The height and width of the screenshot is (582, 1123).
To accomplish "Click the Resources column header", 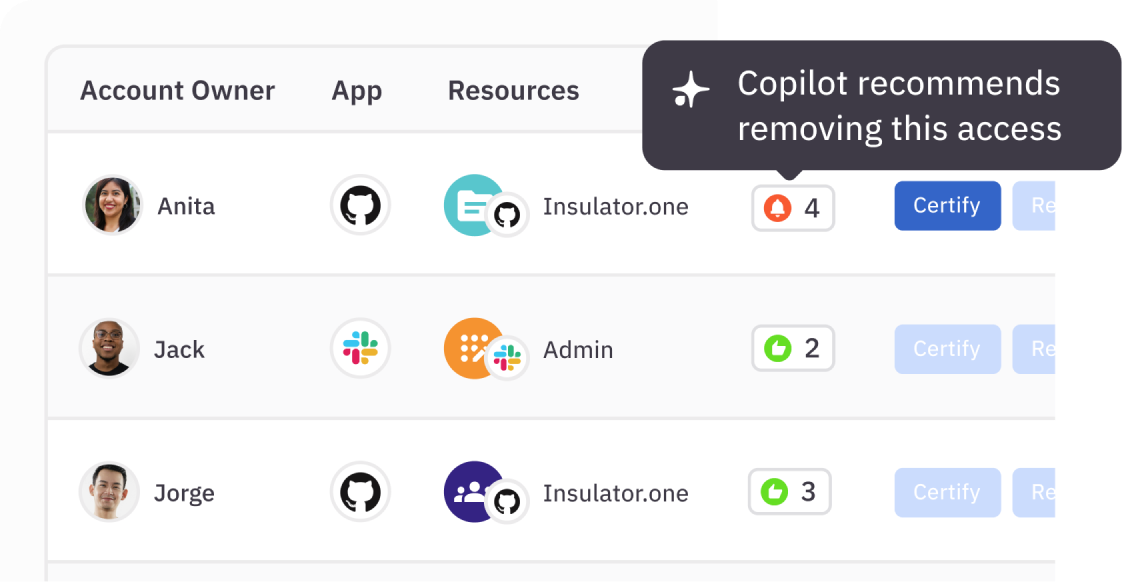I will pos(513,91).
